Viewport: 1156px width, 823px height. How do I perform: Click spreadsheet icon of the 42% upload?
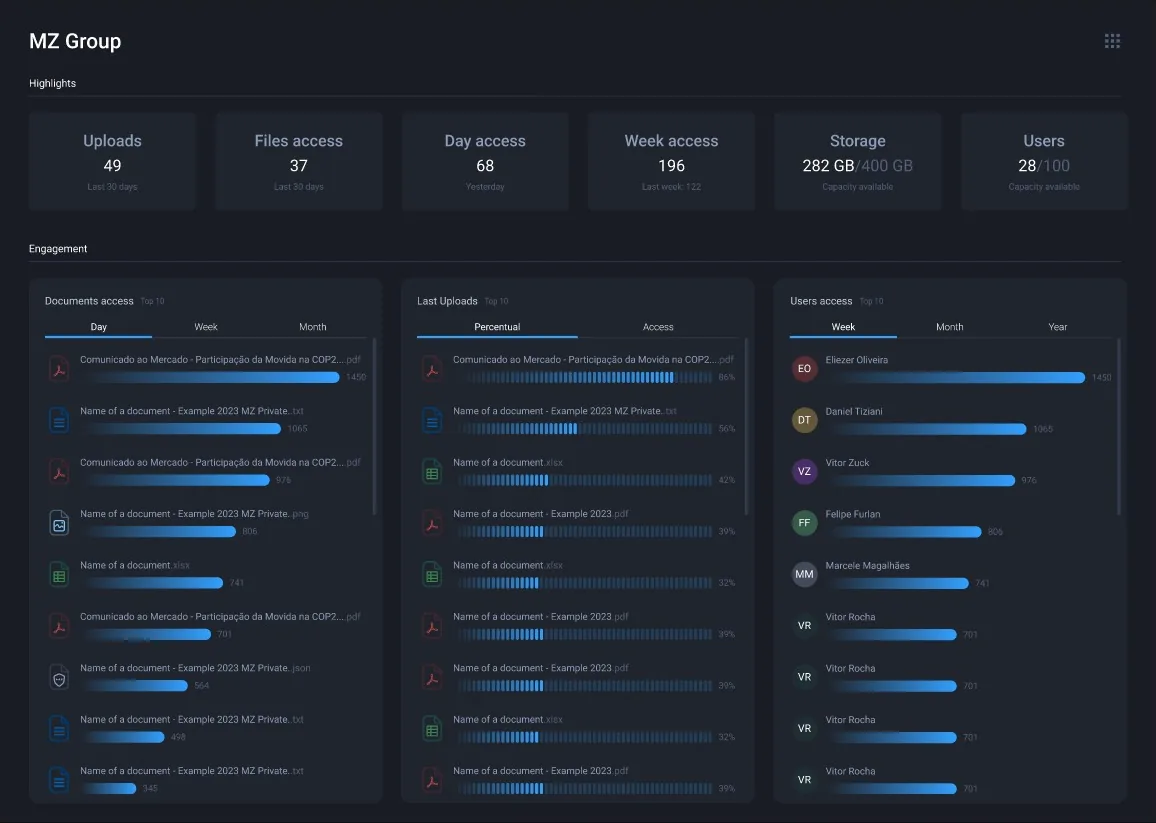[x=432, y=471]
